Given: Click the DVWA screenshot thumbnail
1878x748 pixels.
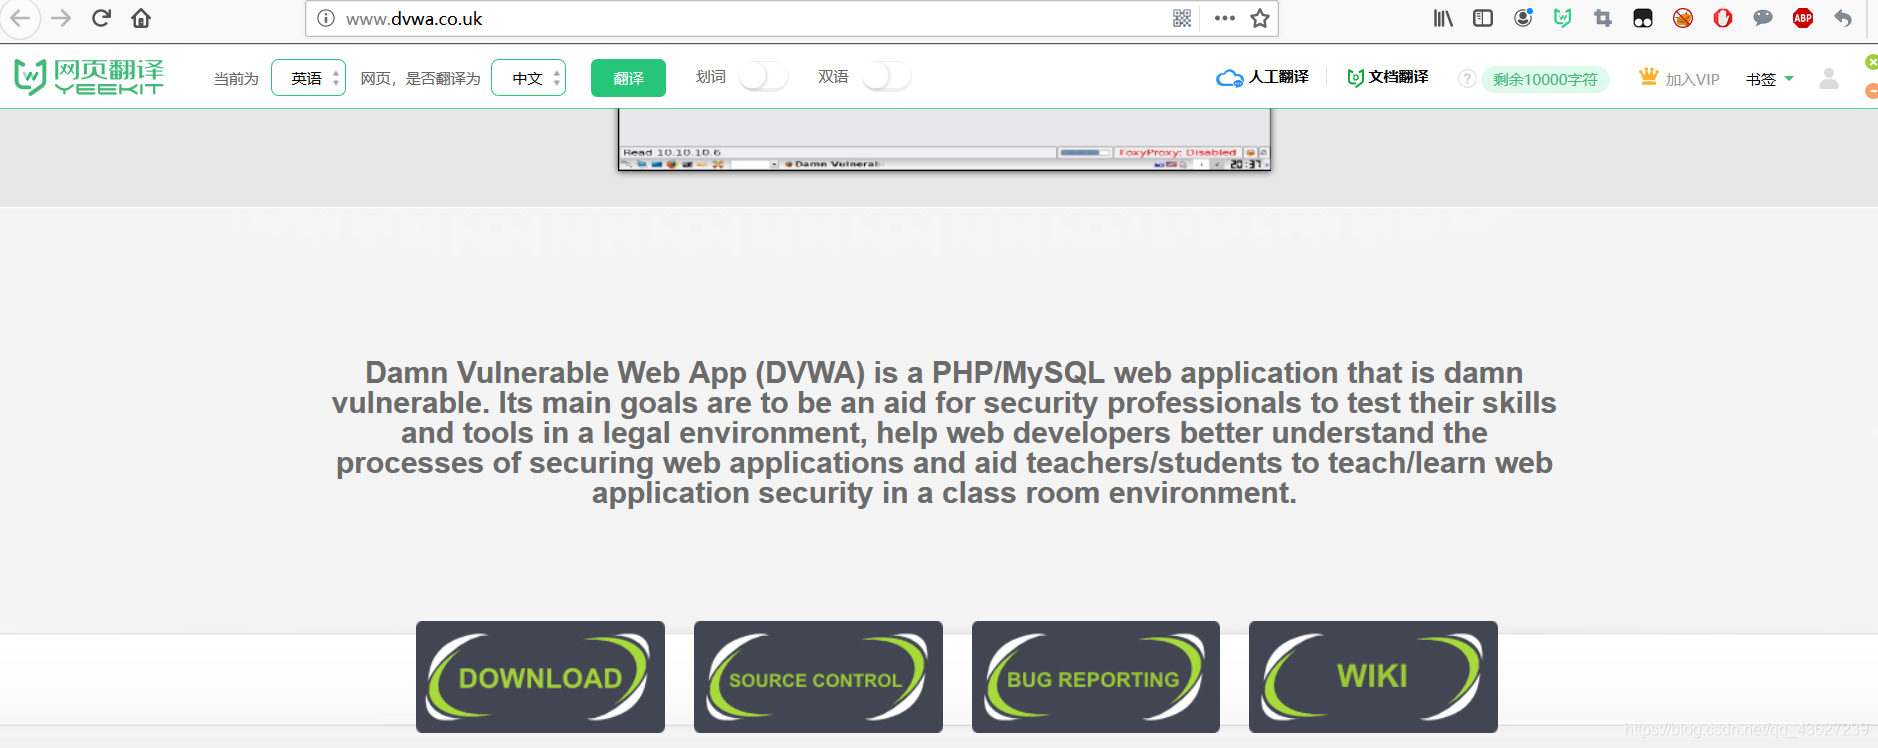Looking at the screenshot, I should click(x=944, y=140).
